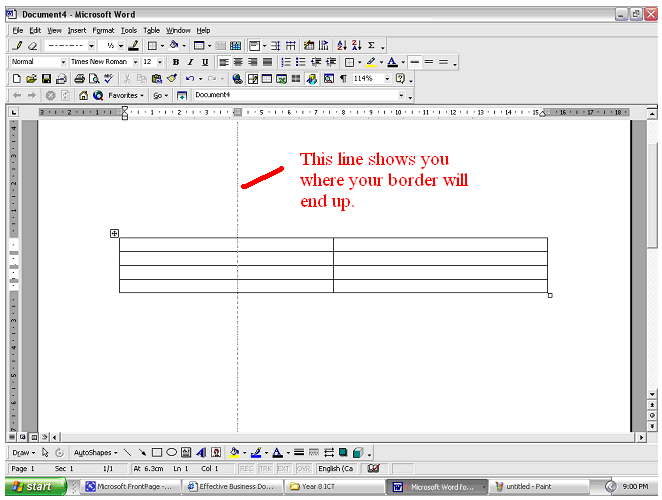This screenshot has height=500, width=662.
Task: Click Insert Excel Worksheet icon
Action: coord(282,79)
